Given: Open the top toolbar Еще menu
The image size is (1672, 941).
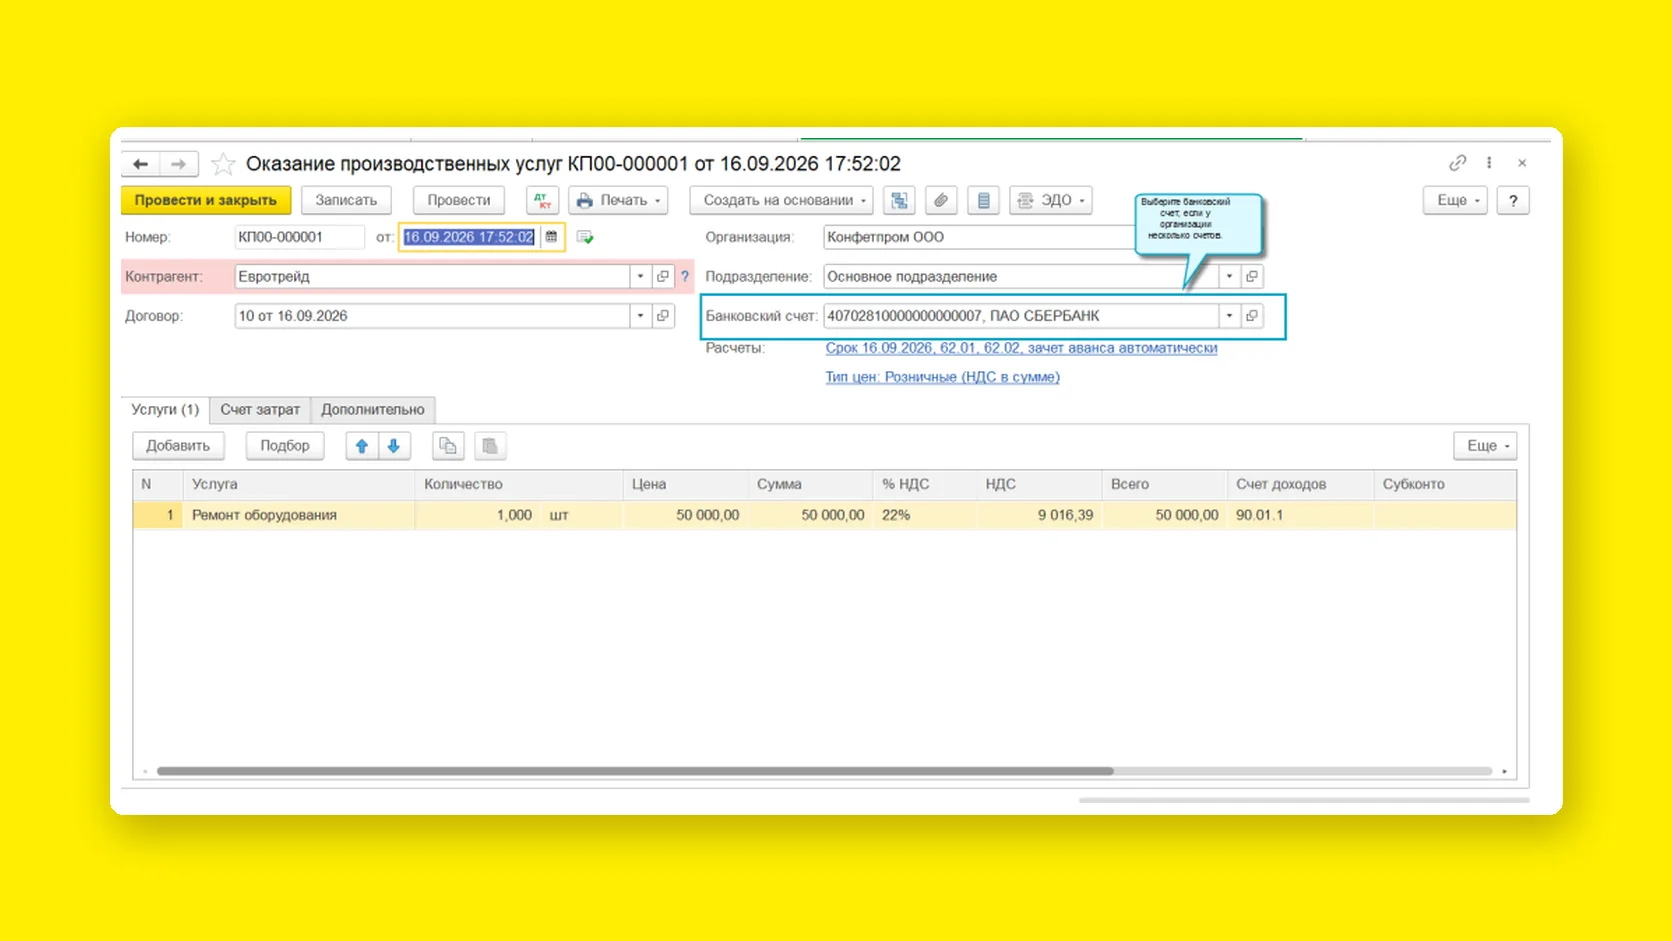Looking at the screenshot, I should point(1456,200).
